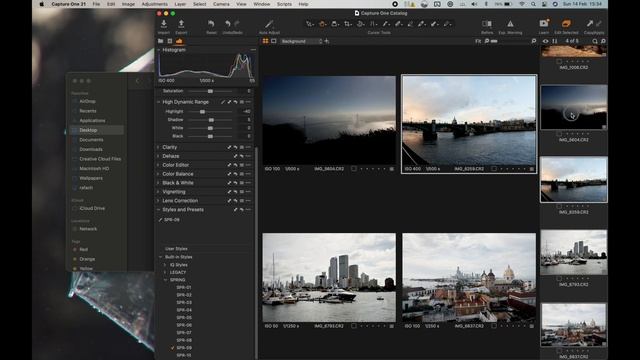Select the IMG_0604.CR2 viewer image
Screen dimensions: 640x360
click(x=329, y=120)
